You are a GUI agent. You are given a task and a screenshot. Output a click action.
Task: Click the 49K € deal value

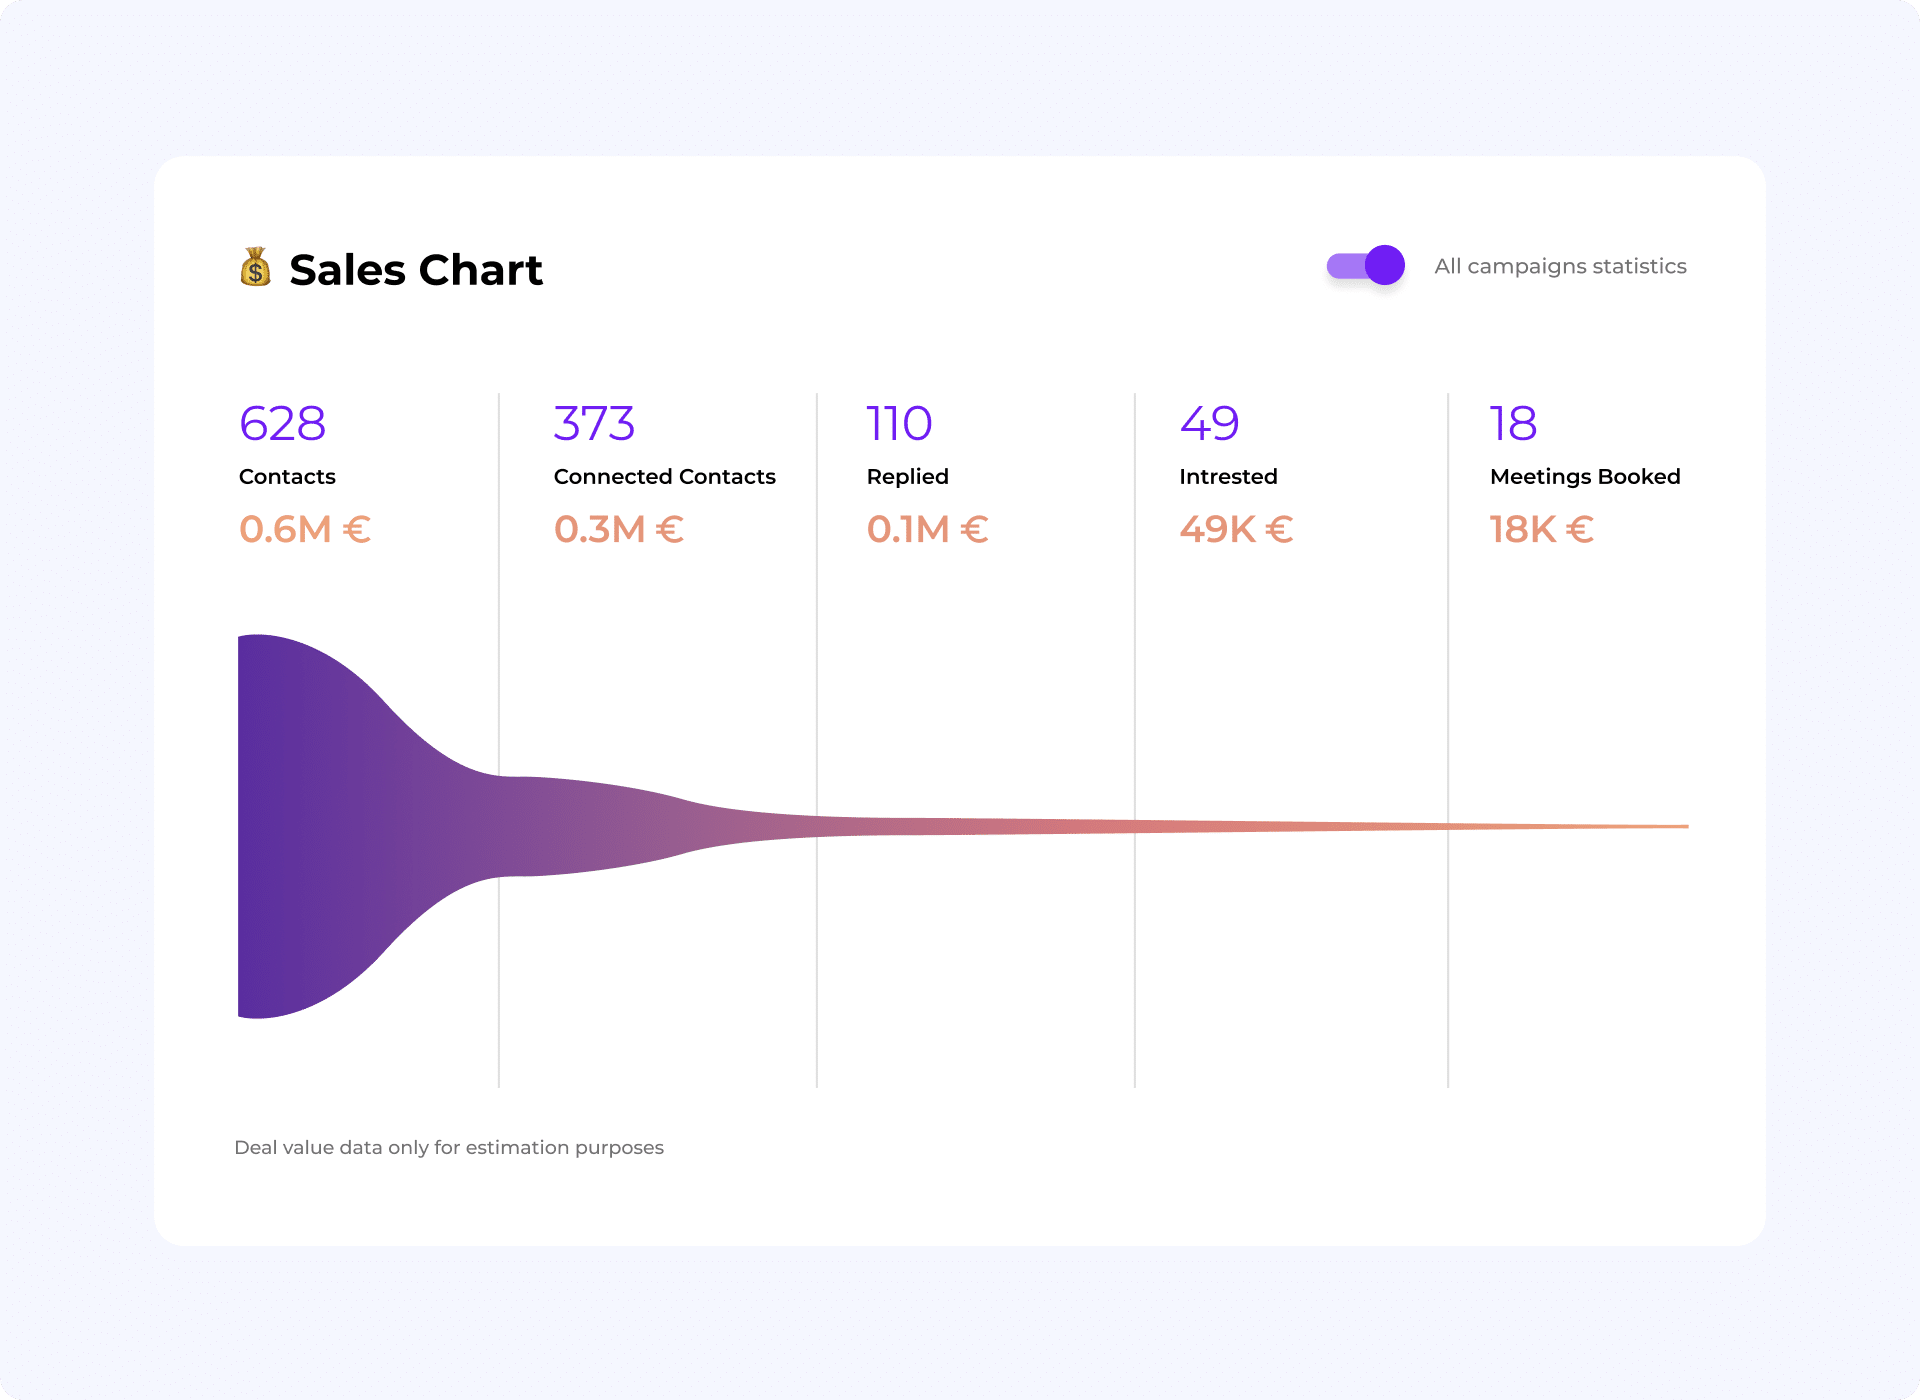click(1236, 530)
